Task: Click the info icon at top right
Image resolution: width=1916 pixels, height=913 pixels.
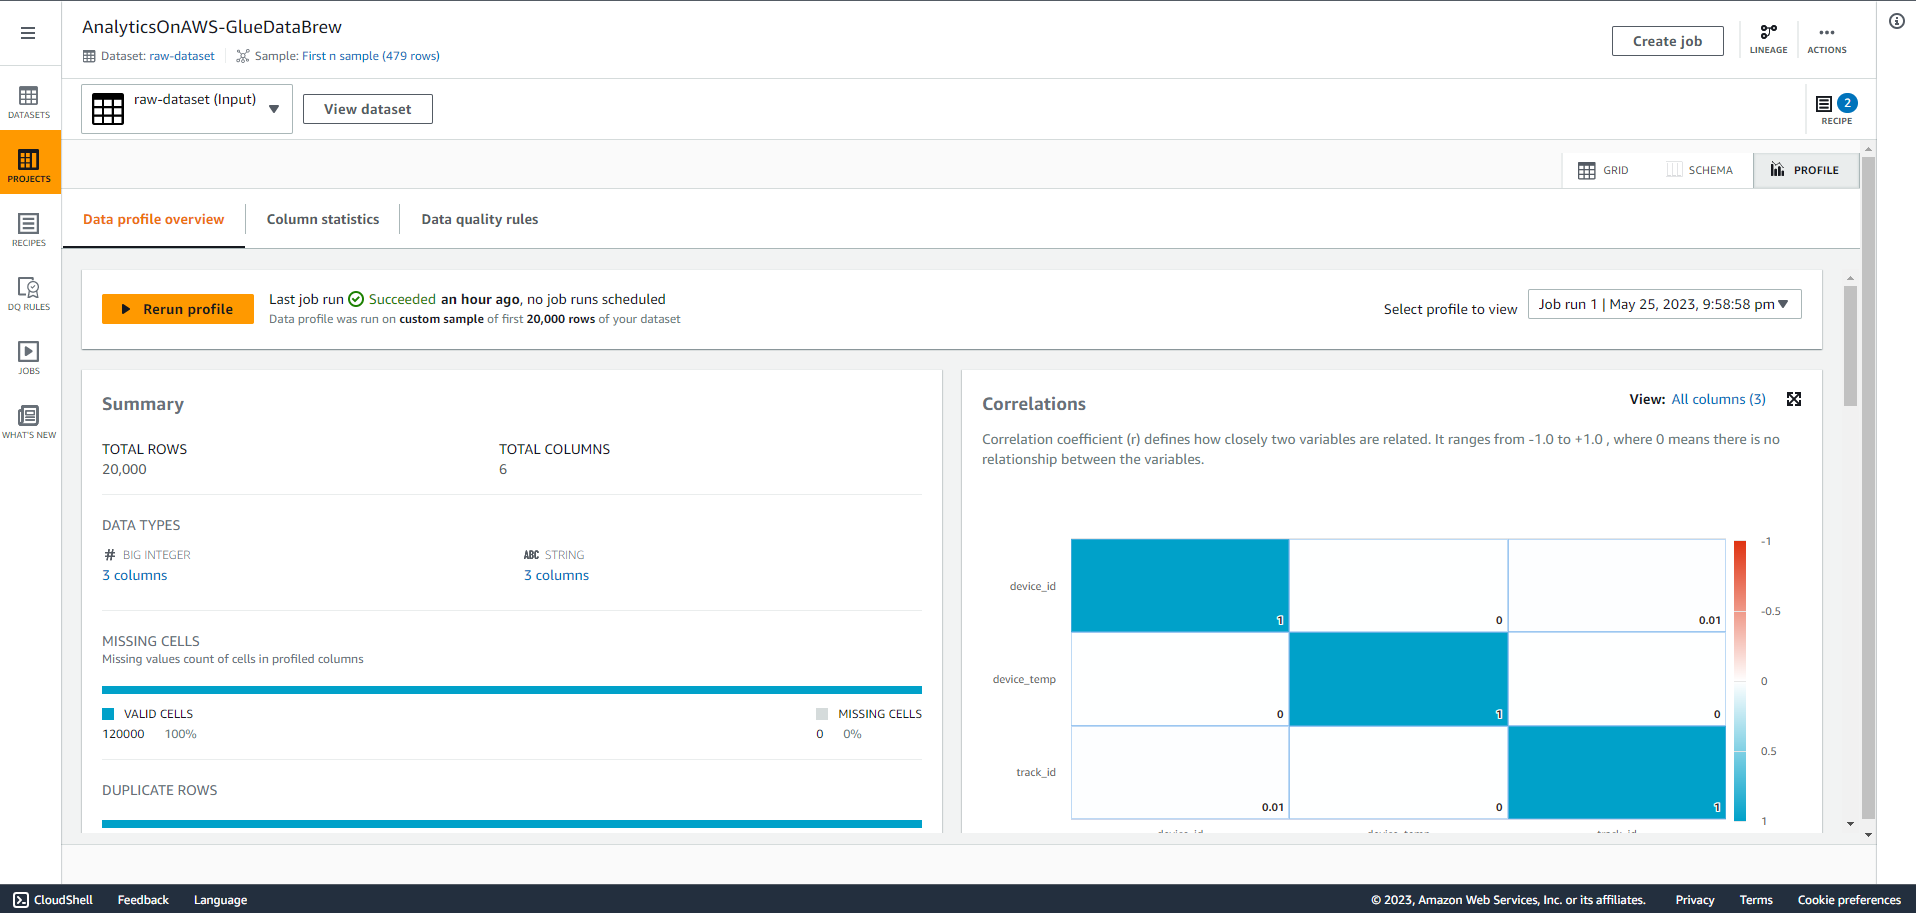Action: point(1897,21)
